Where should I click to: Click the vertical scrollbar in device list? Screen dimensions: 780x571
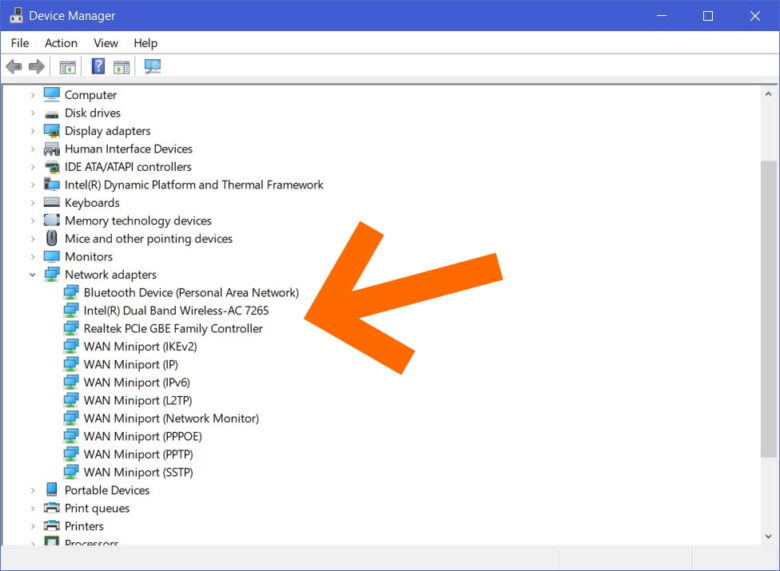pyautogui.click(x=768, y=300)
